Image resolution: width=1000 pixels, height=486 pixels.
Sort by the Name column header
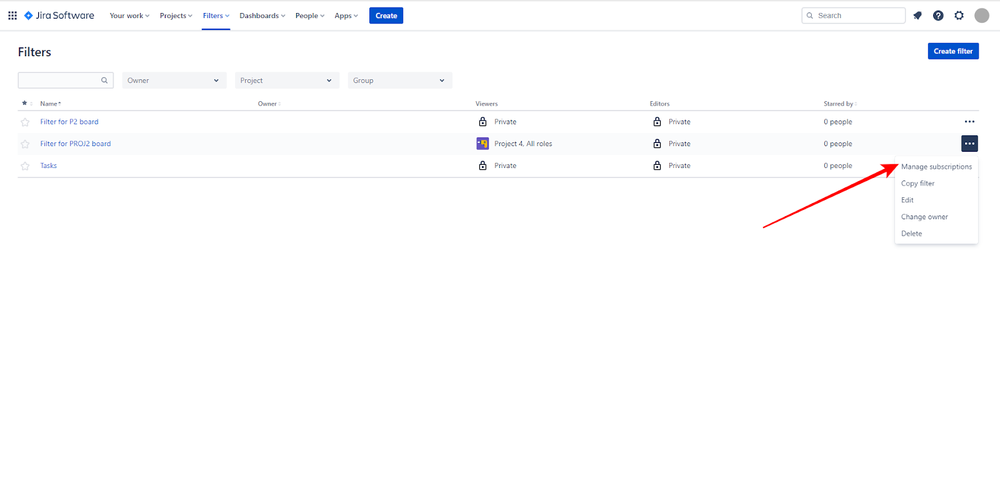point(50,103)
